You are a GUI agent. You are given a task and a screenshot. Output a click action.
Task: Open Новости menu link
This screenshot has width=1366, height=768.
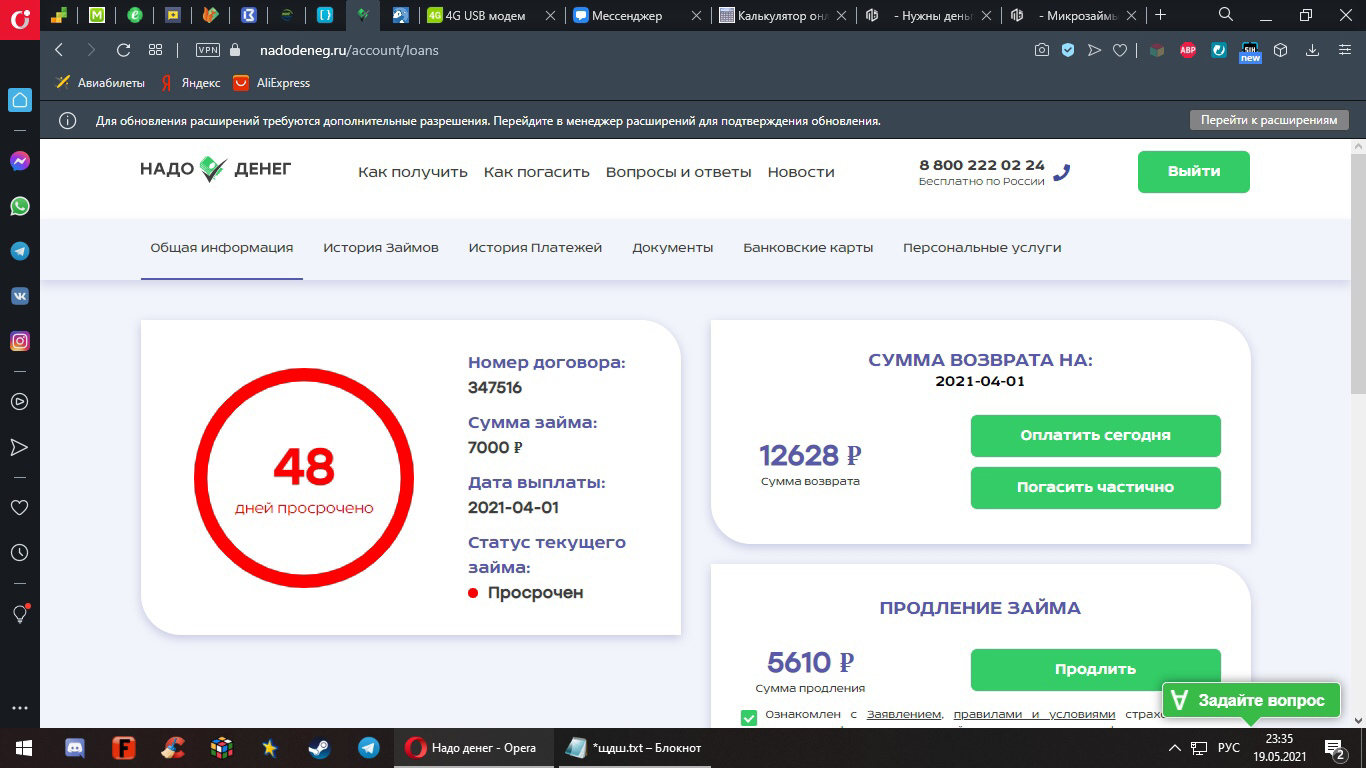point(801,172)
